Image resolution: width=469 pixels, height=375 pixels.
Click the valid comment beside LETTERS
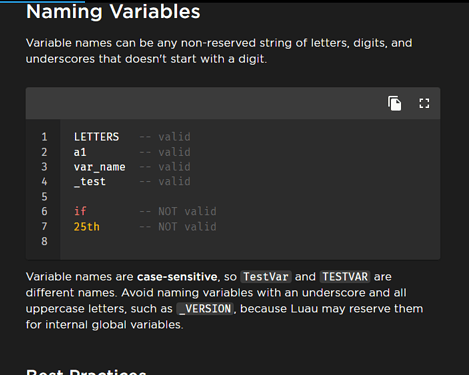coord(165,137)
